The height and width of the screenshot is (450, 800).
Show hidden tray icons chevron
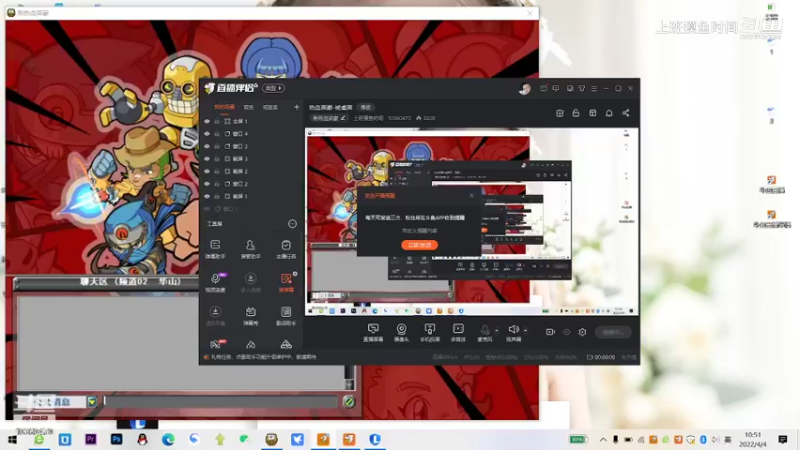pyautogui.click(x=603, y=440)
